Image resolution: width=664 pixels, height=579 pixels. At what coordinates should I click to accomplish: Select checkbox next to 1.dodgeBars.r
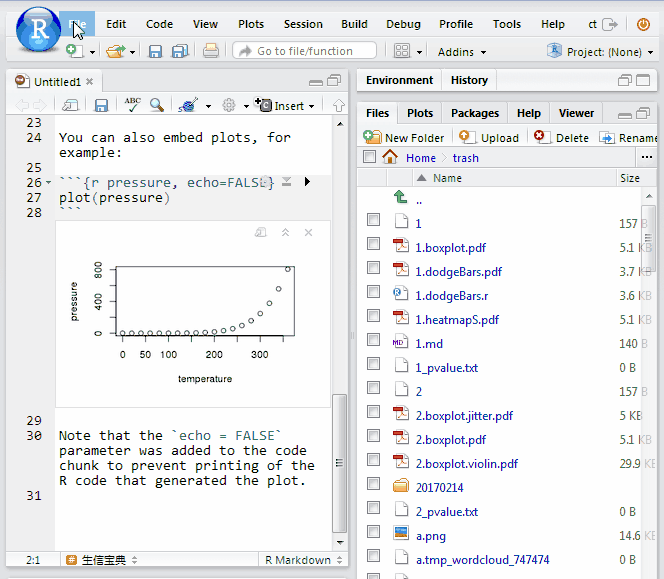(373, 291)
